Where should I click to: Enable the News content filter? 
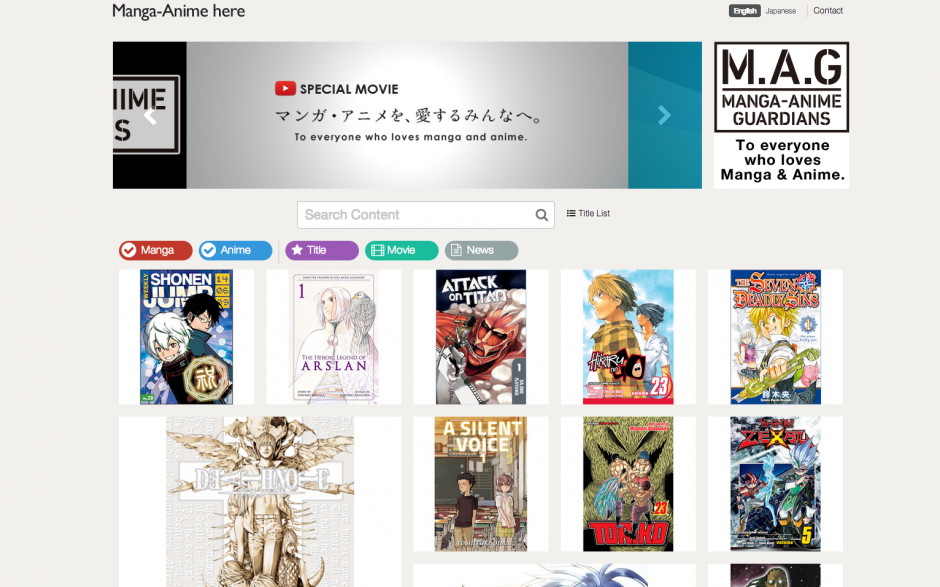click(481, 250)
